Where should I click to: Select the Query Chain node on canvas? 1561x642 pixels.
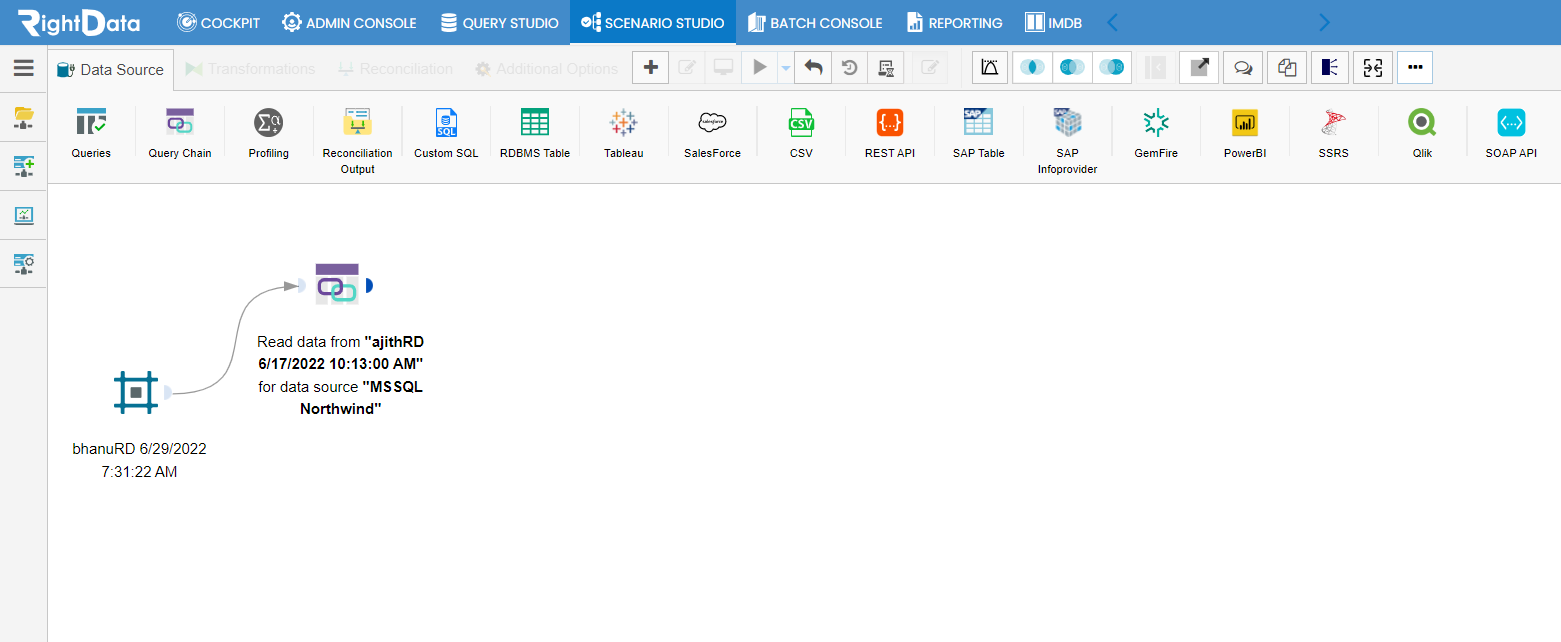(336, 284)
